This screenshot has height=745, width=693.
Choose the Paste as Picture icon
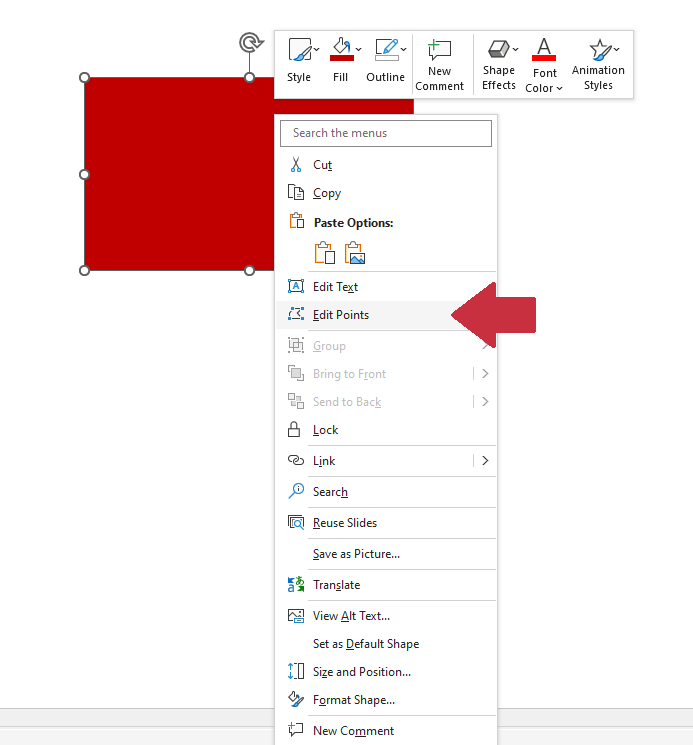(355, 253)
